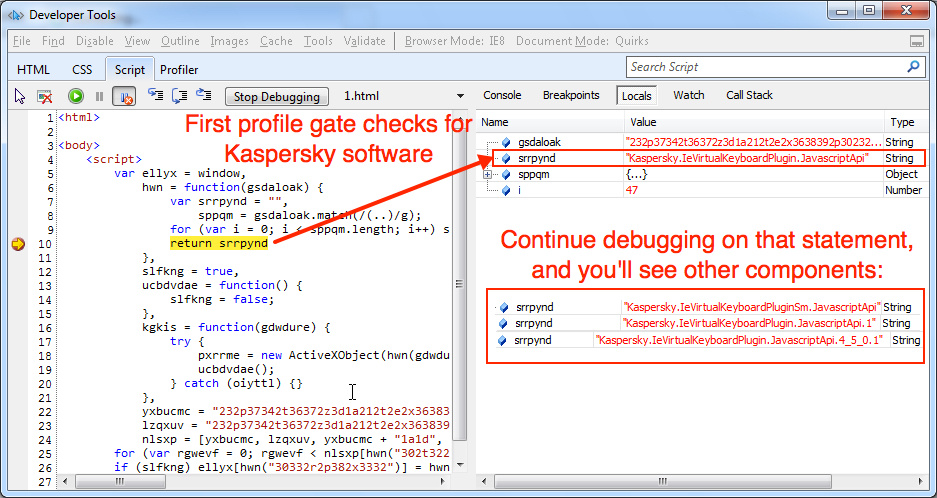Click the green Continue debugging button
The width and height of the screenshot is (937, 498).
tap(76, 96)
